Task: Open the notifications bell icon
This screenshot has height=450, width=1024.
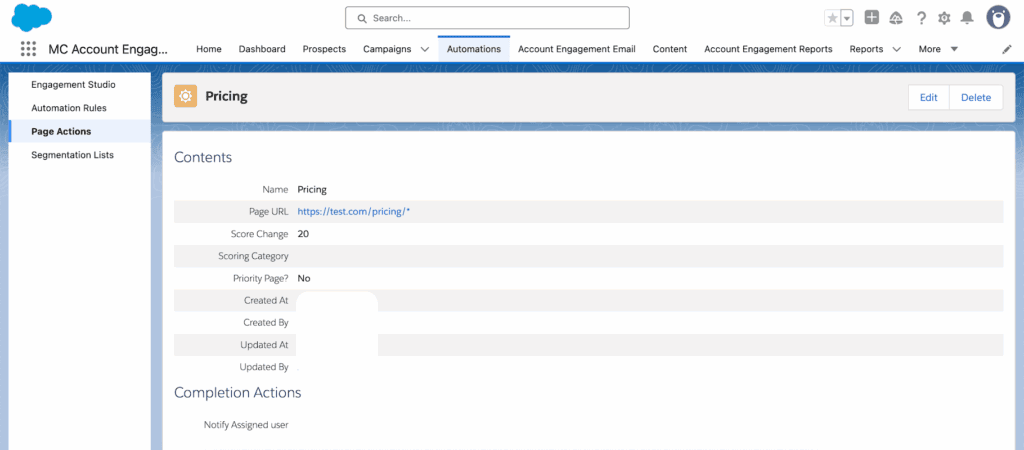Action: [967, 18]
